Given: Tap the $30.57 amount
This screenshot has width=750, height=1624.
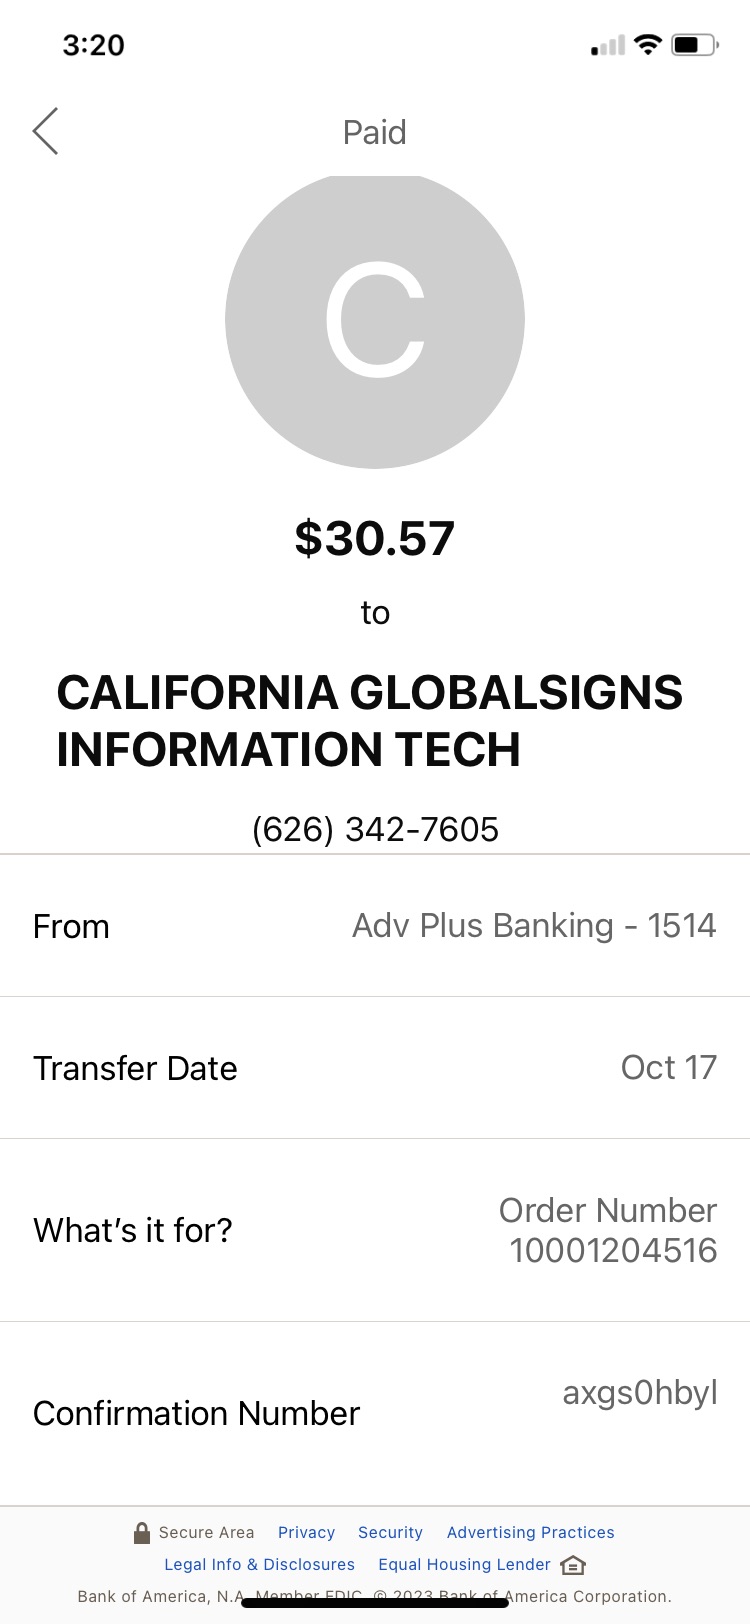Looking at the screenshot, I should click(375, 538).
